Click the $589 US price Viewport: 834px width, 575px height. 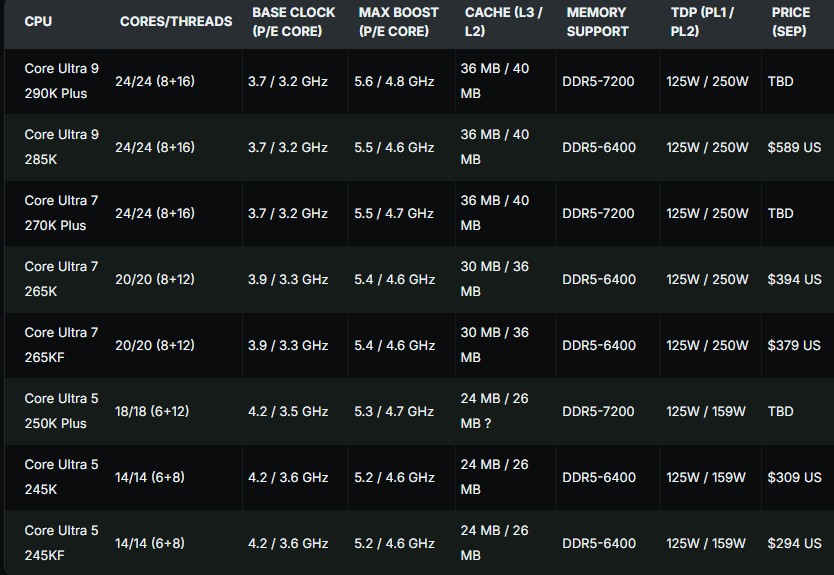(x=794, y=147)
